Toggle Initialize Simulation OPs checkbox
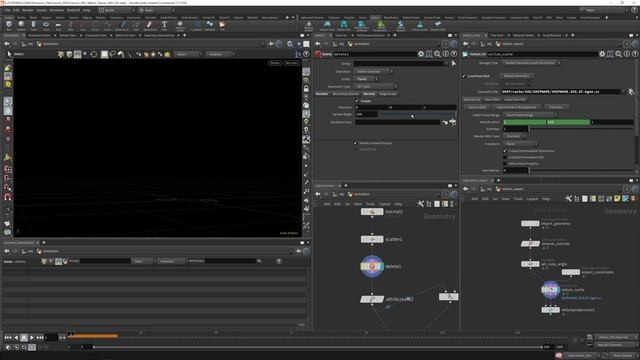This screenshot has width=640, height=360. click(505, 157)
